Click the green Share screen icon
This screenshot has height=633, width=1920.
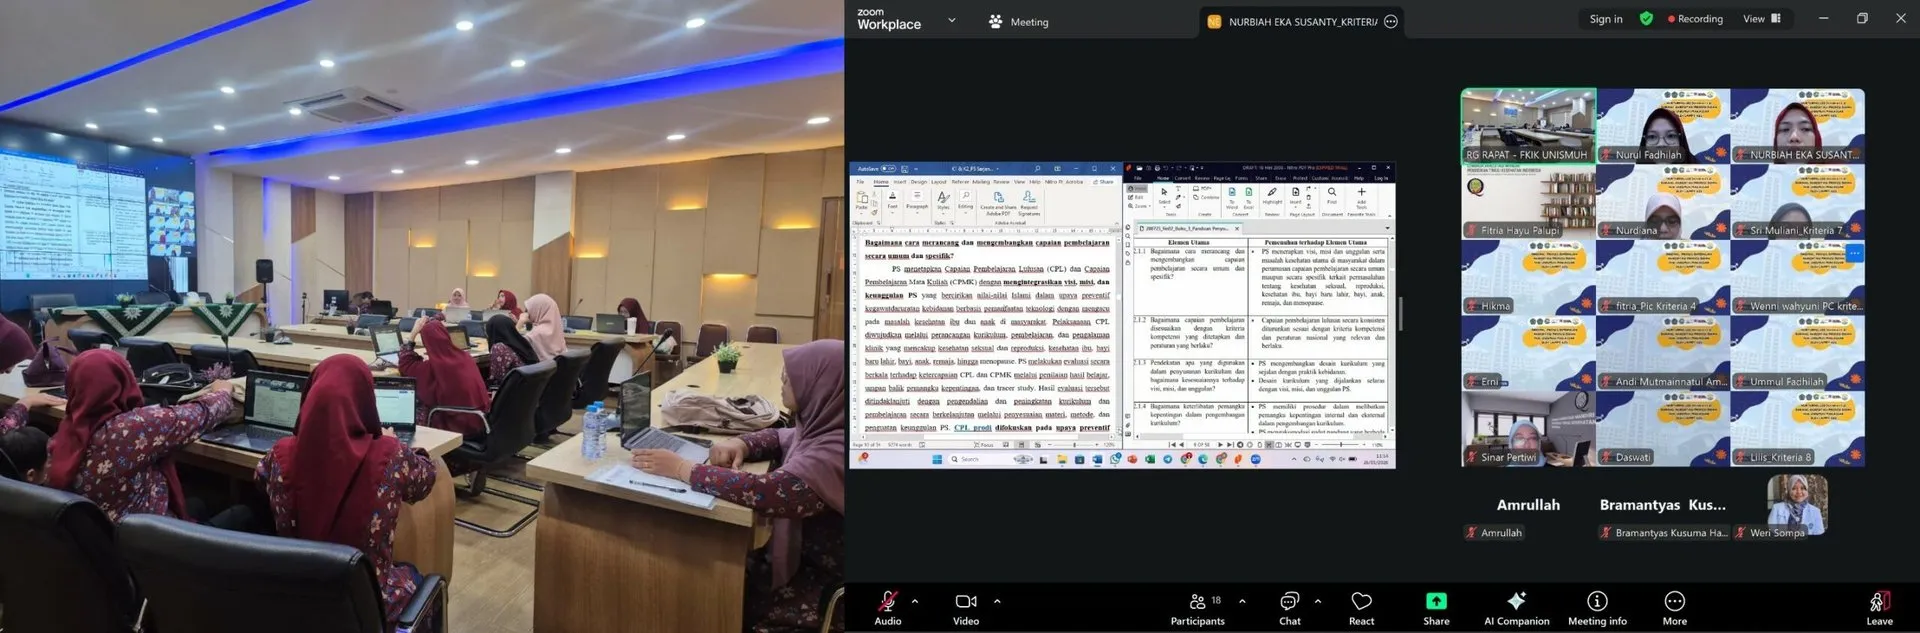(x=1436, y=601)
